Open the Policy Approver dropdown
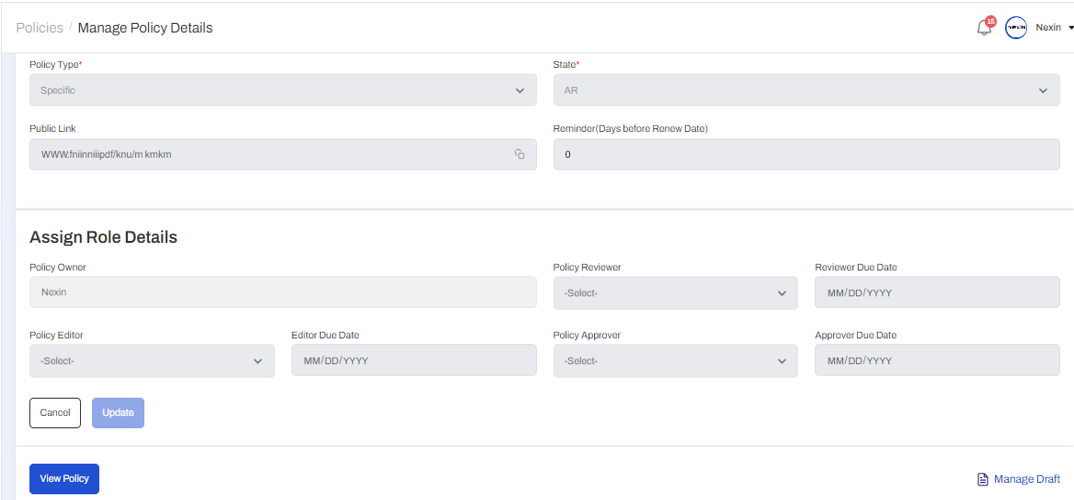1074x500 pixels. pyautogui.click(x=675, y=361)
